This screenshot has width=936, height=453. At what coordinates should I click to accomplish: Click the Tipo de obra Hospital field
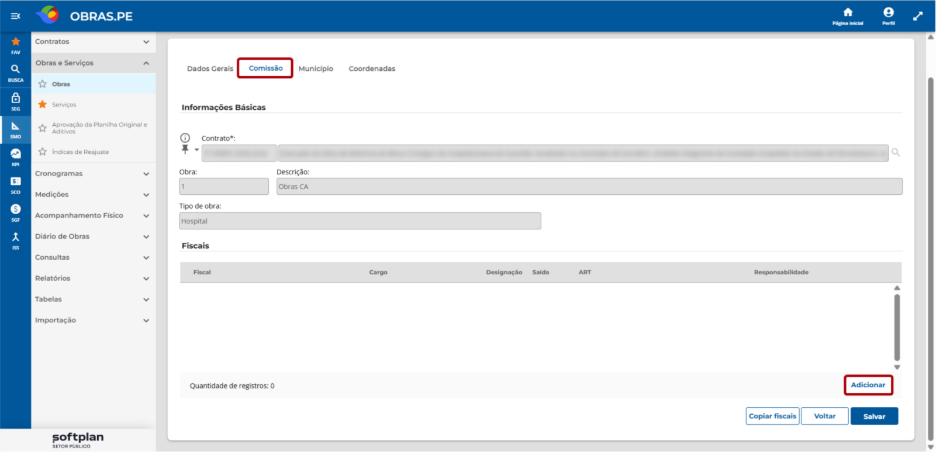(360, 221)
